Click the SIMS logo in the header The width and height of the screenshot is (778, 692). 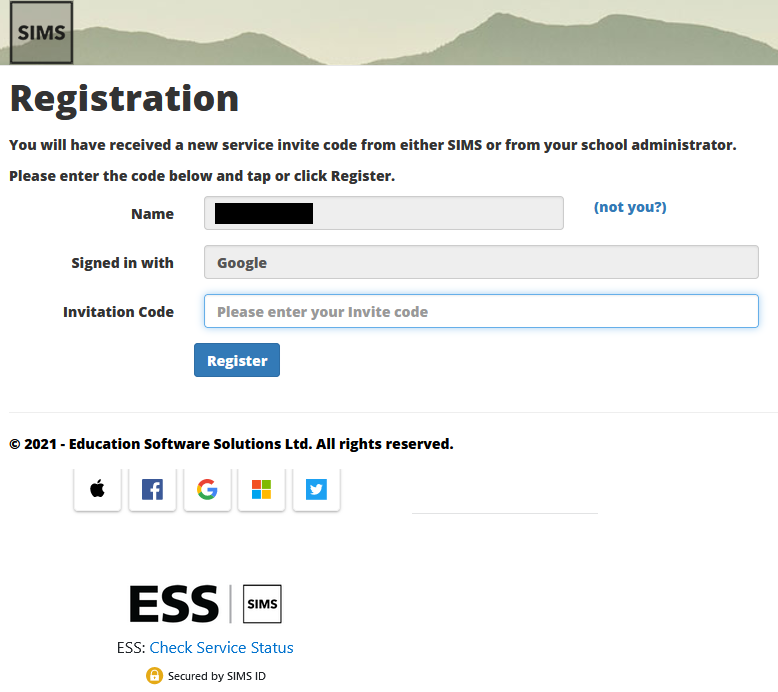point(42,33)
